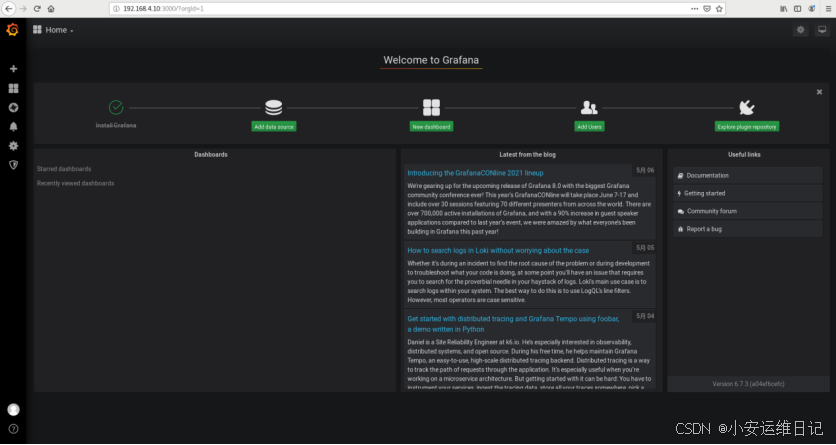836x445 pixels.
Task: Click the New dashboard button
Action: tap(431, 127)
